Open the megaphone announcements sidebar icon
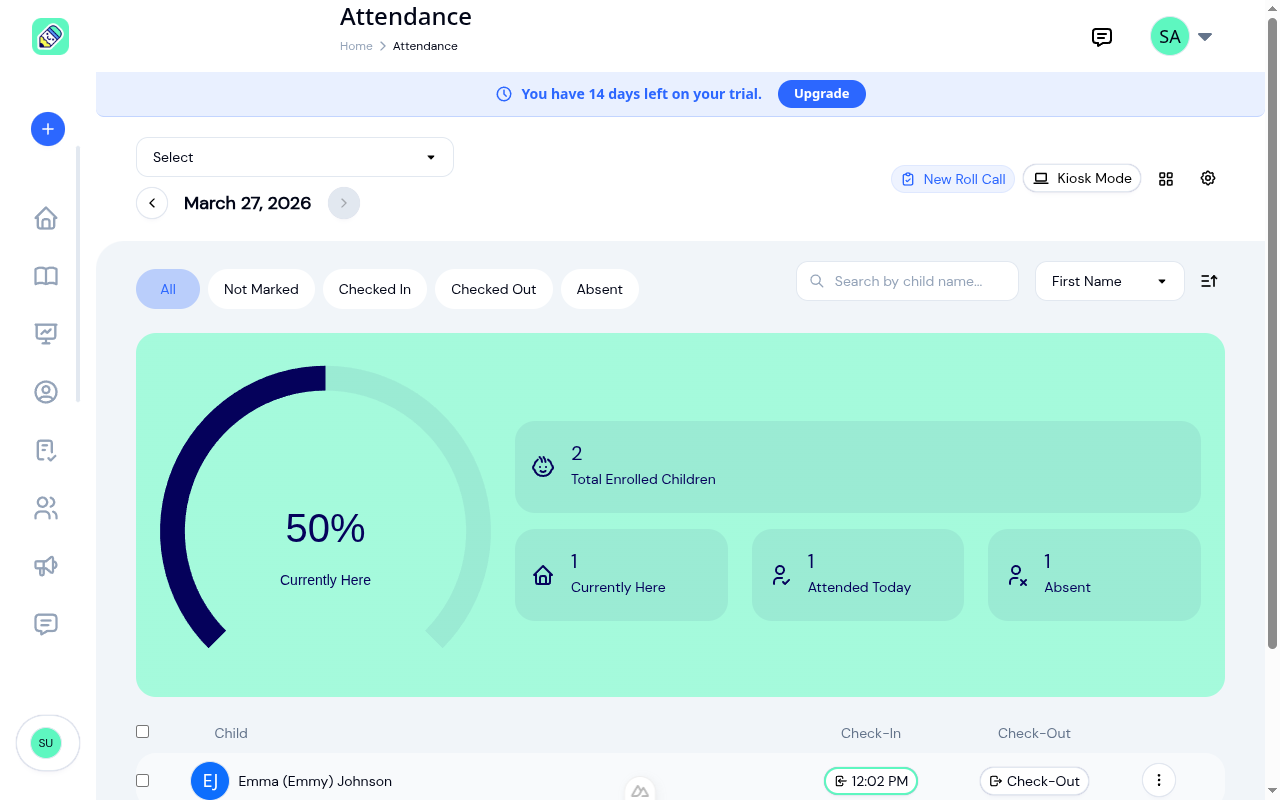This screenshot has height=800, width=1280. (46, 566)
